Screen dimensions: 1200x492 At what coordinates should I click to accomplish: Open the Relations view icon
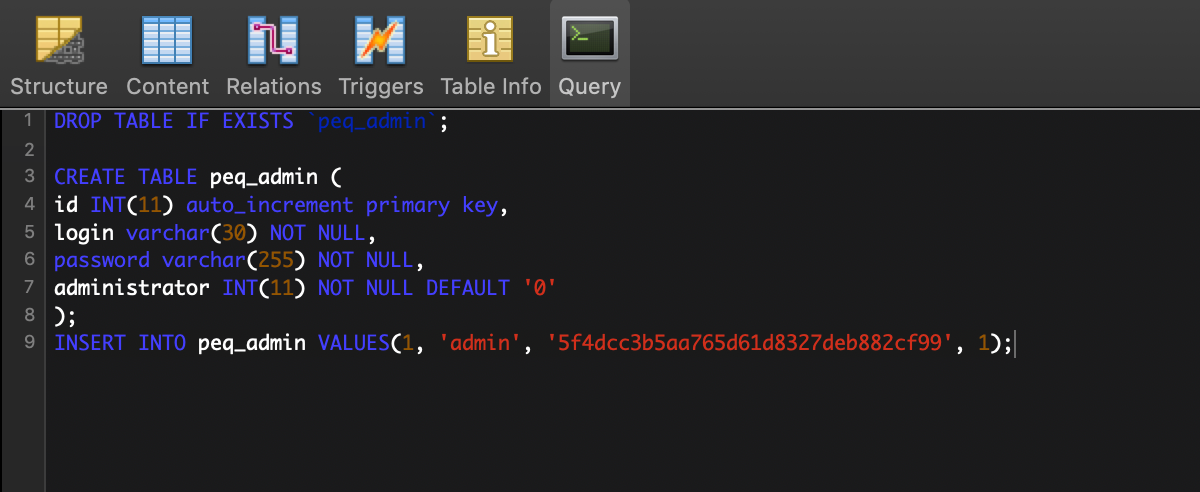[x=273, y=40]
